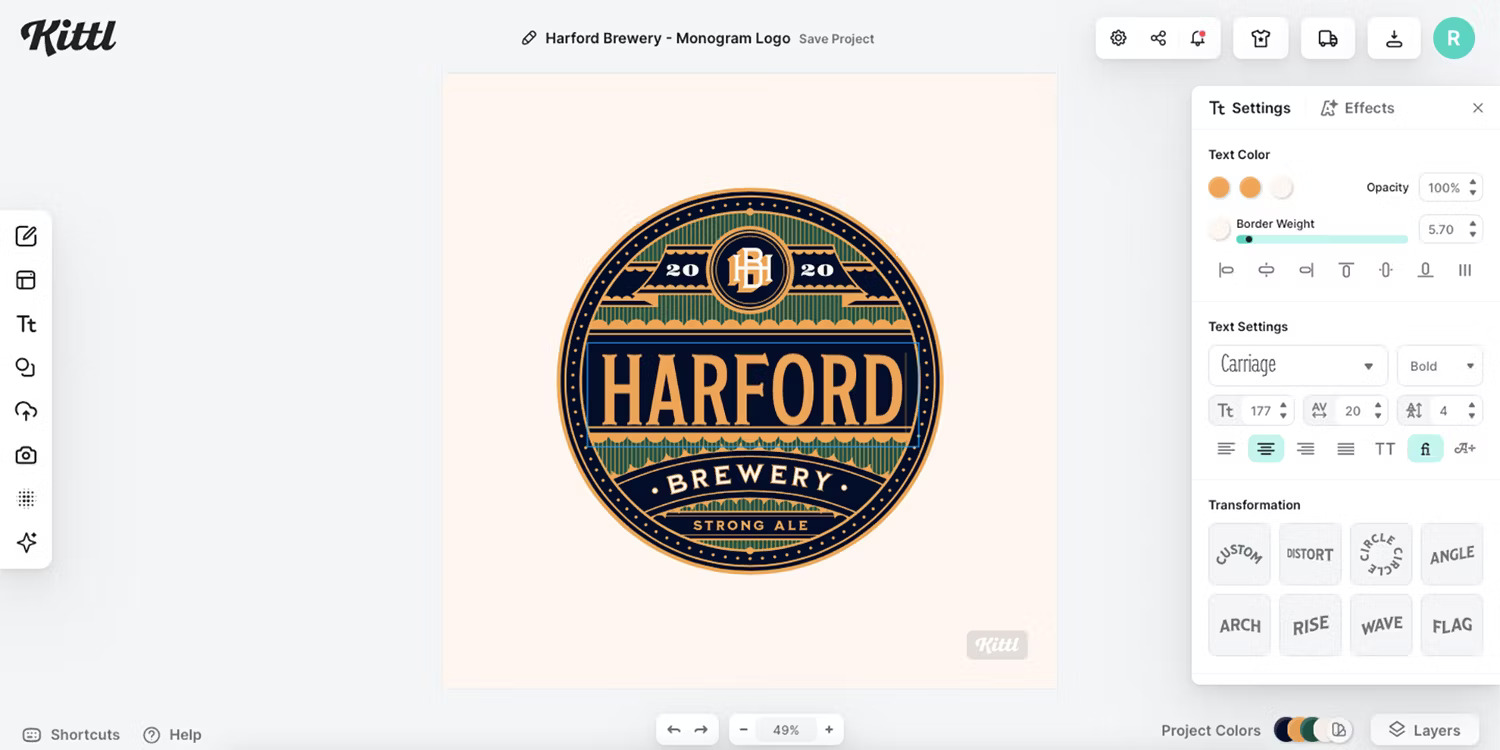
Task: Click the line height 4 stepper arrows
Action: coord(1472,411)
